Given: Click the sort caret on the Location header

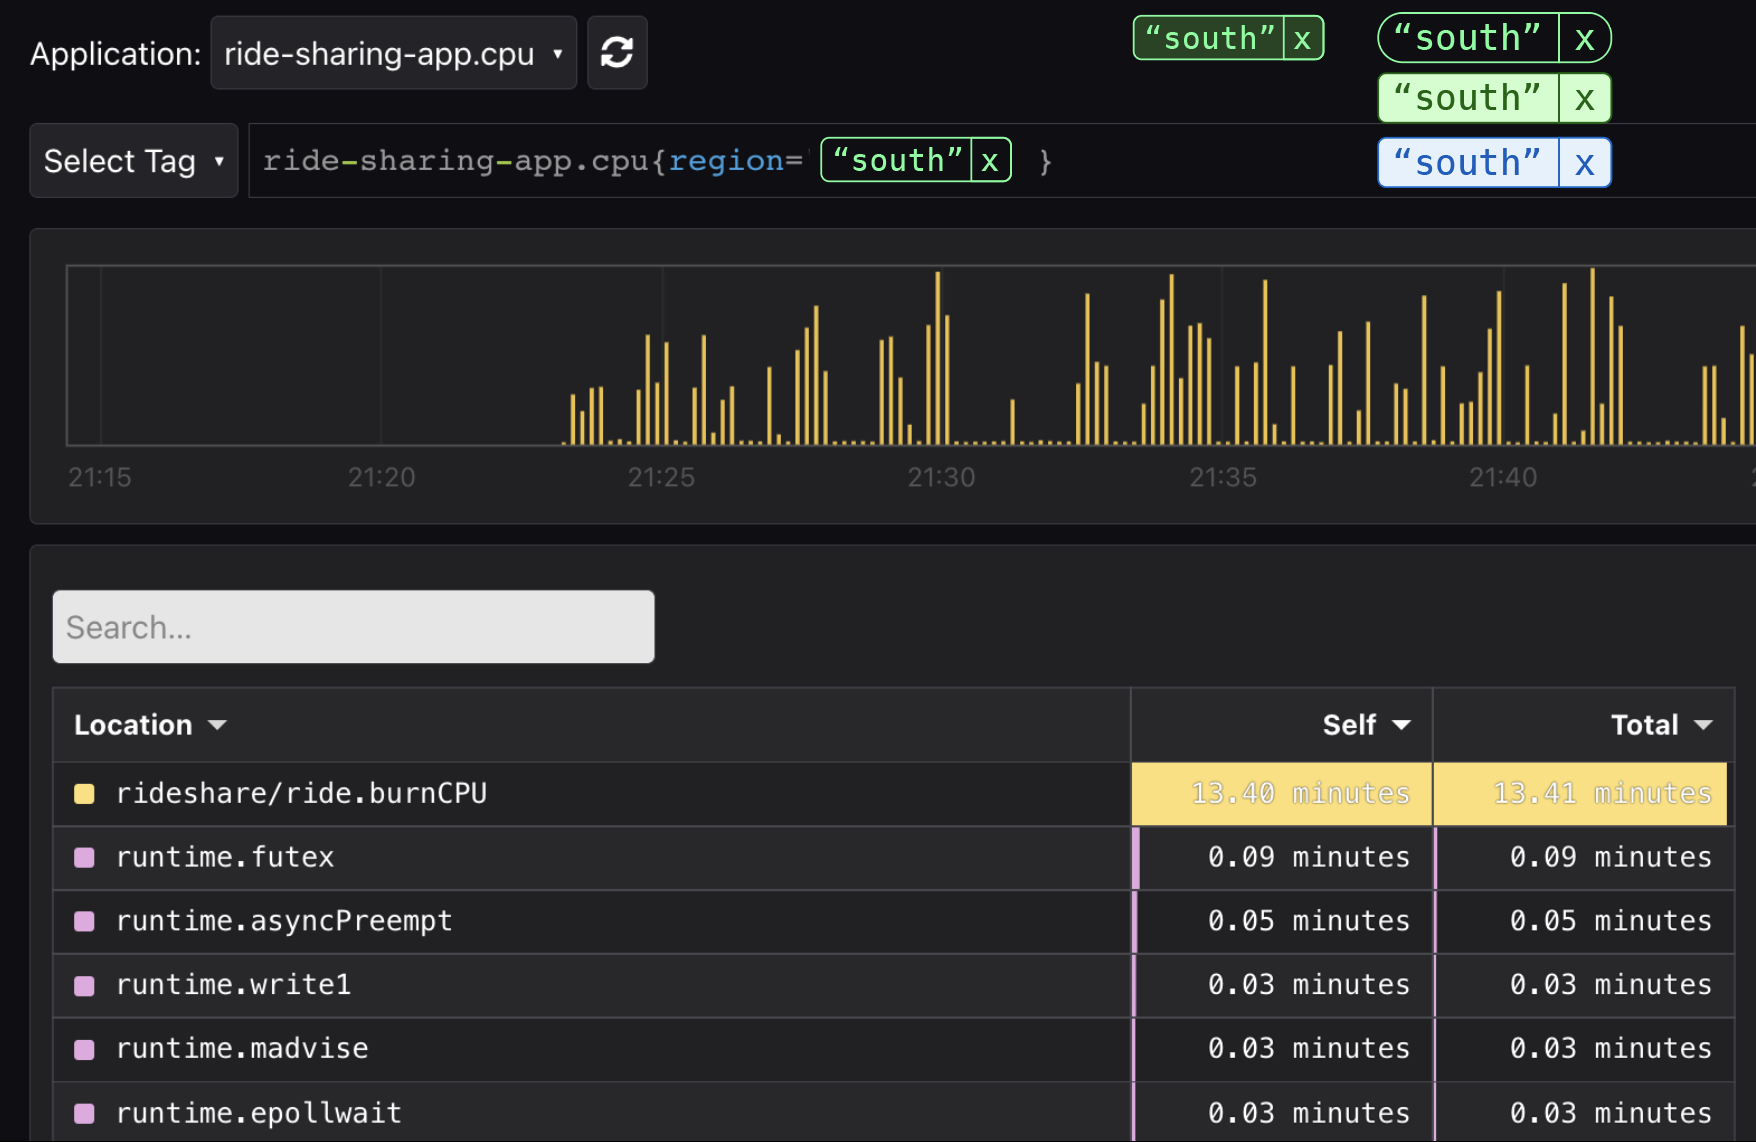Looking at the screenshot, I should point(218,724).
